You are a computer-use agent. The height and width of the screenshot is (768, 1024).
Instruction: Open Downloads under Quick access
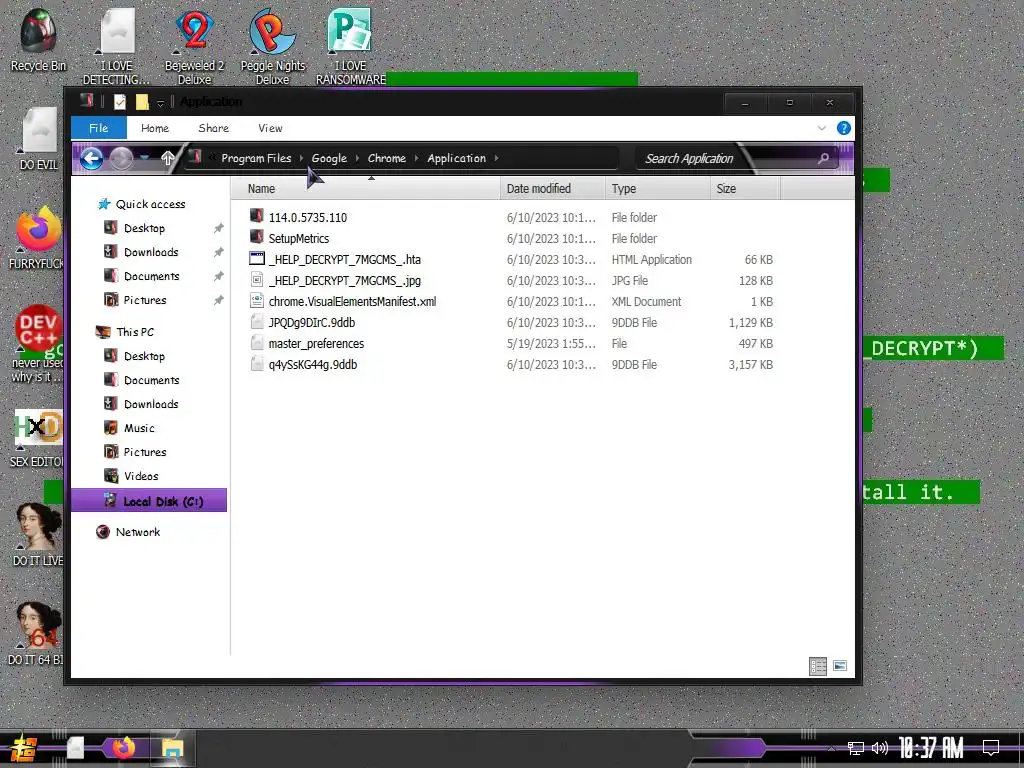click(151, 252)
